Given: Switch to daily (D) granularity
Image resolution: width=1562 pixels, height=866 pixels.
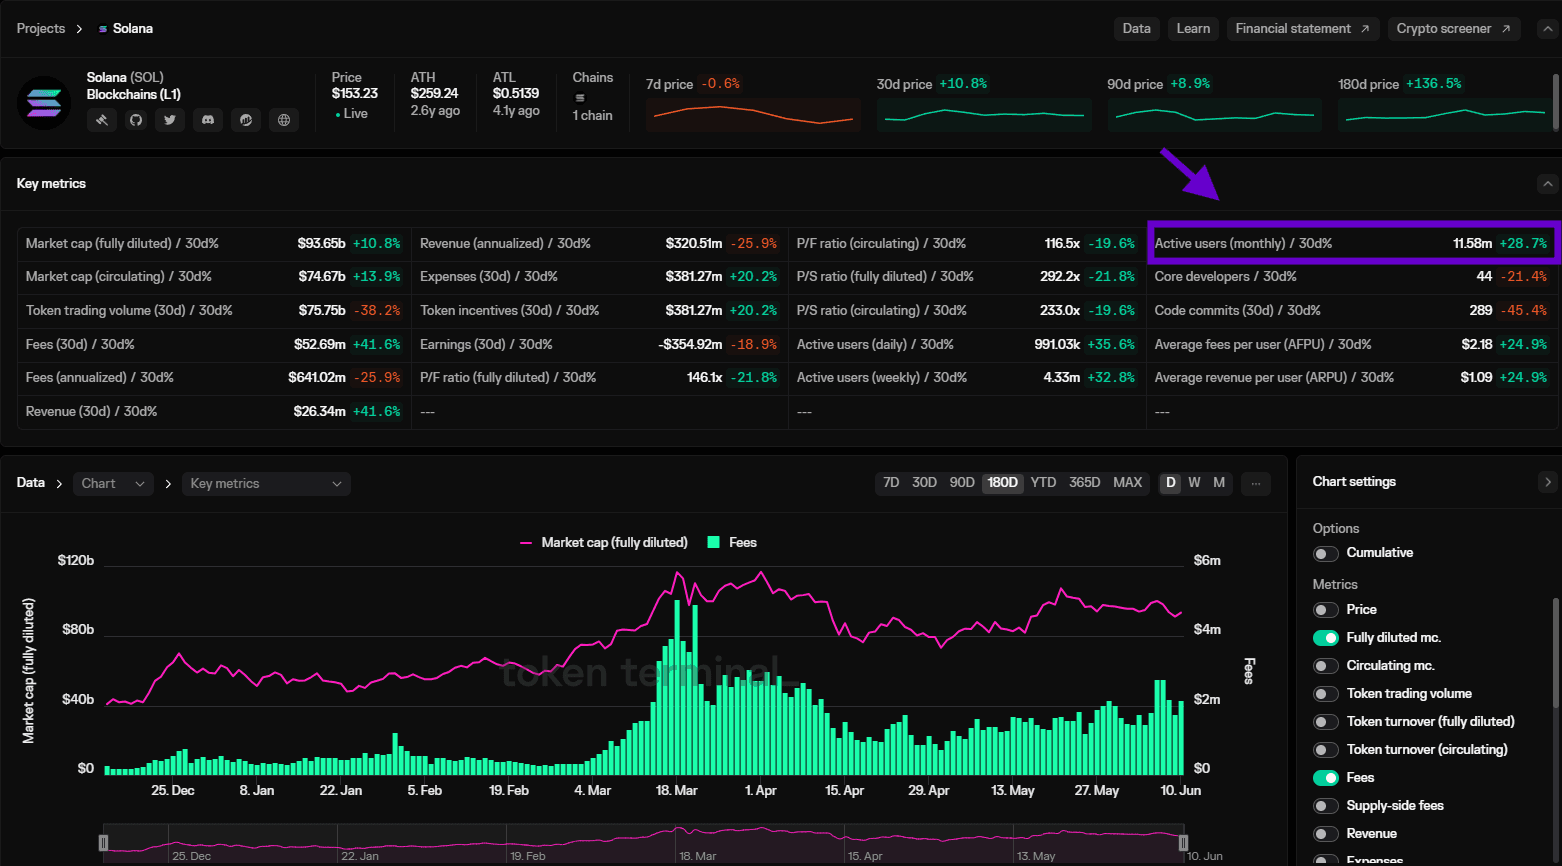Looking at the screenshot, I should [x=1170, y=483].
